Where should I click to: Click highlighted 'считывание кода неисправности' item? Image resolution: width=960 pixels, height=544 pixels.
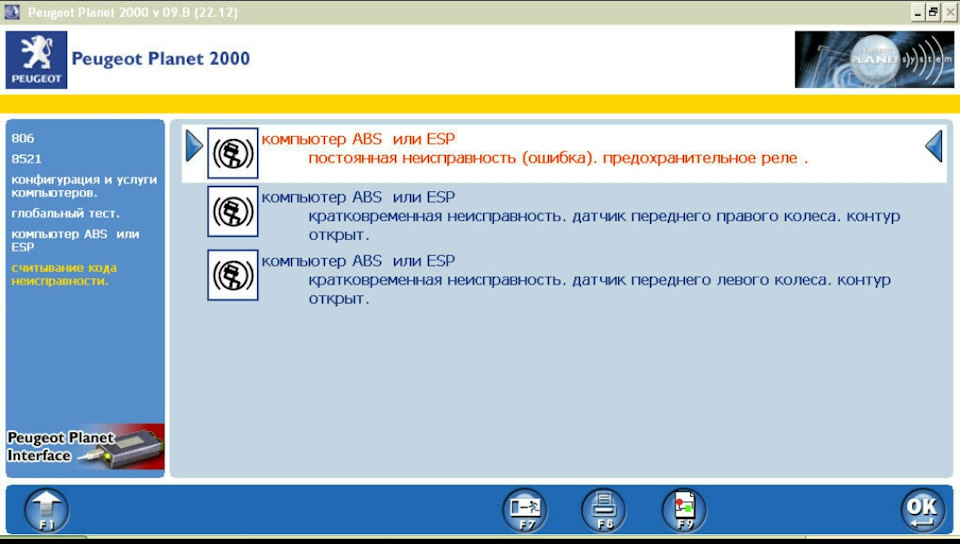pyautogui.click(x=64, y=274)
